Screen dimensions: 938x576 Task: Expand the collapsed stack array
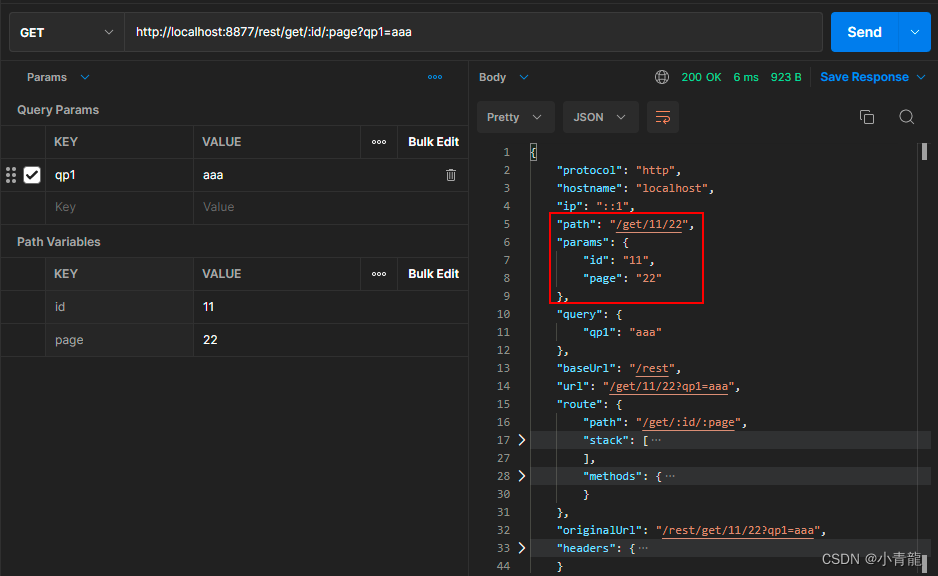522,440
